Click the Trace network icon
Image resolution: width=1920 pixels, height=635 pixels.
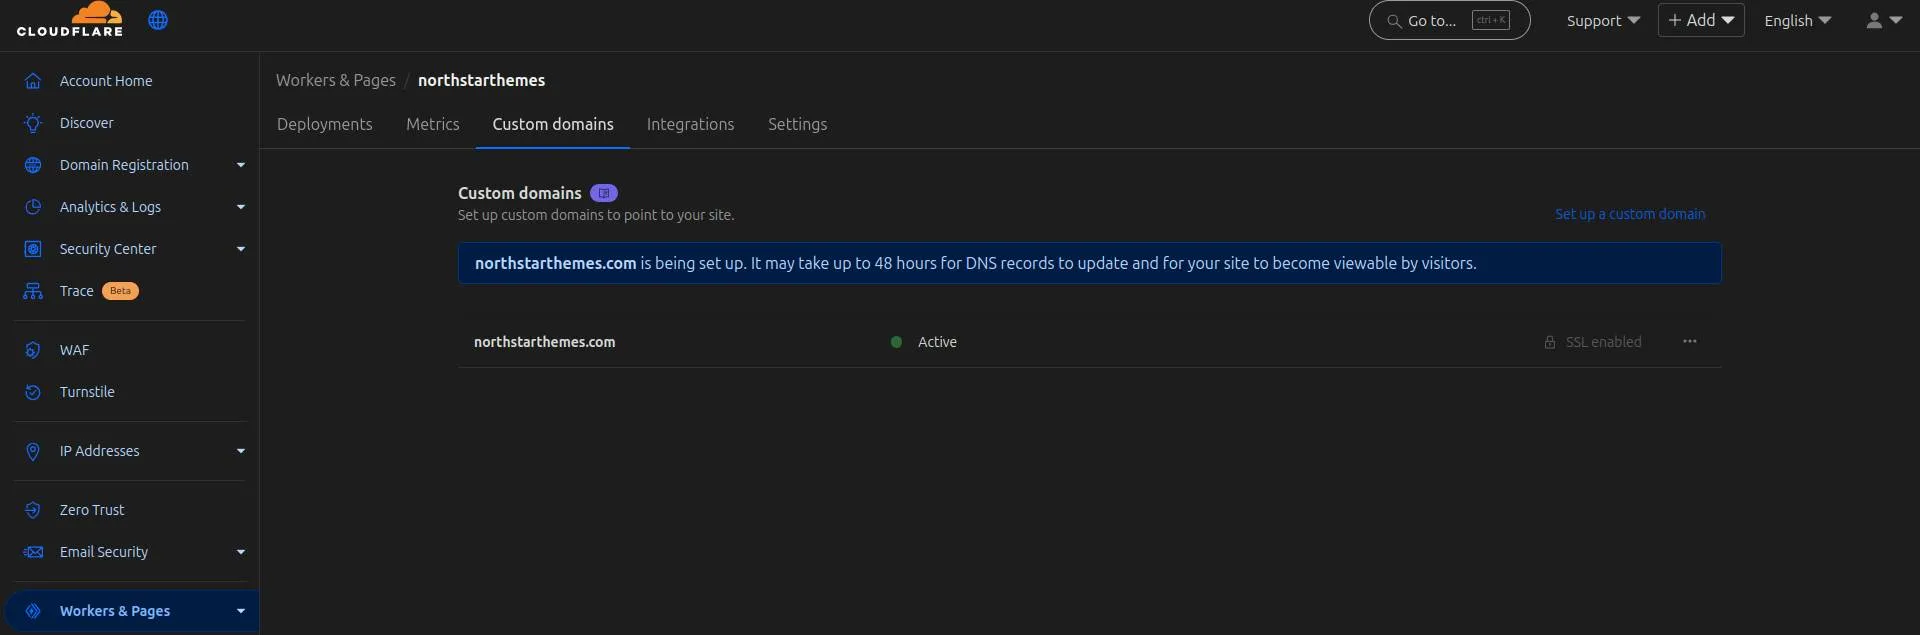point(33,291)
